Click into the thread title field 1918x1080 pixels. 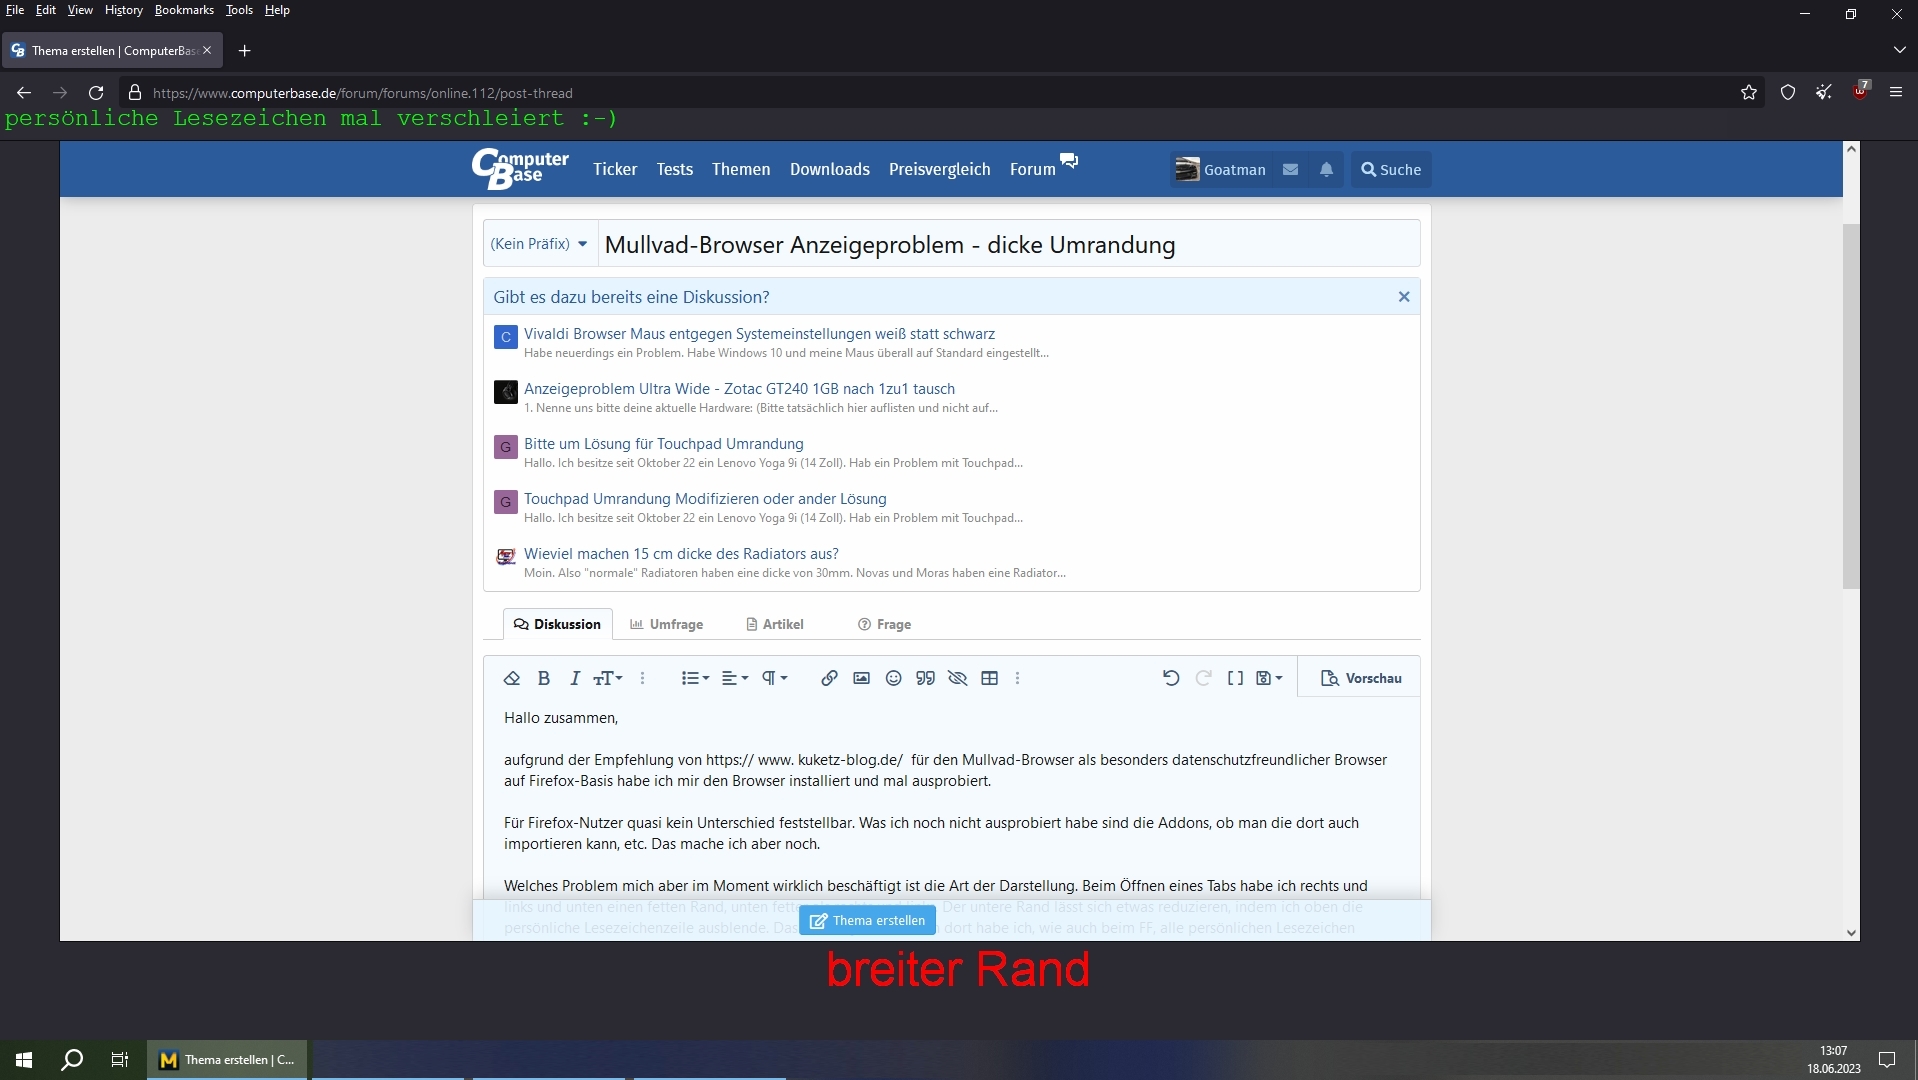(1008, 245)
